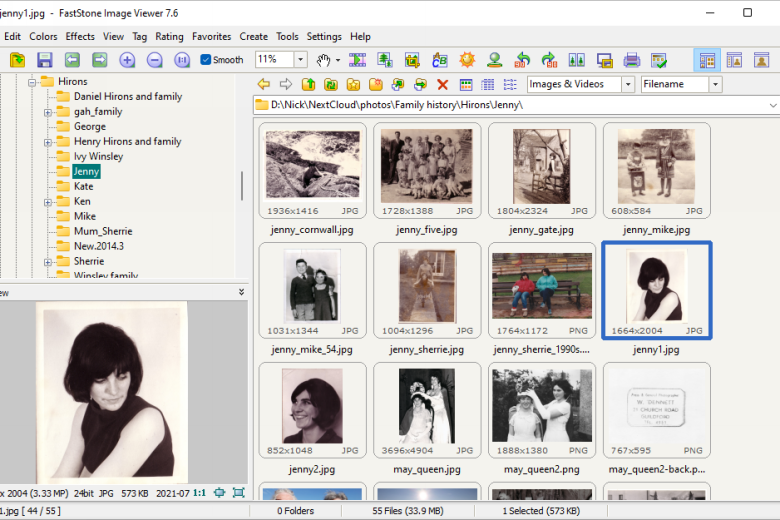This screenshot has height=520, width=780.
Task: Click the Move To Folder icon
Action: pyautogui.click(x=420, y=84)
